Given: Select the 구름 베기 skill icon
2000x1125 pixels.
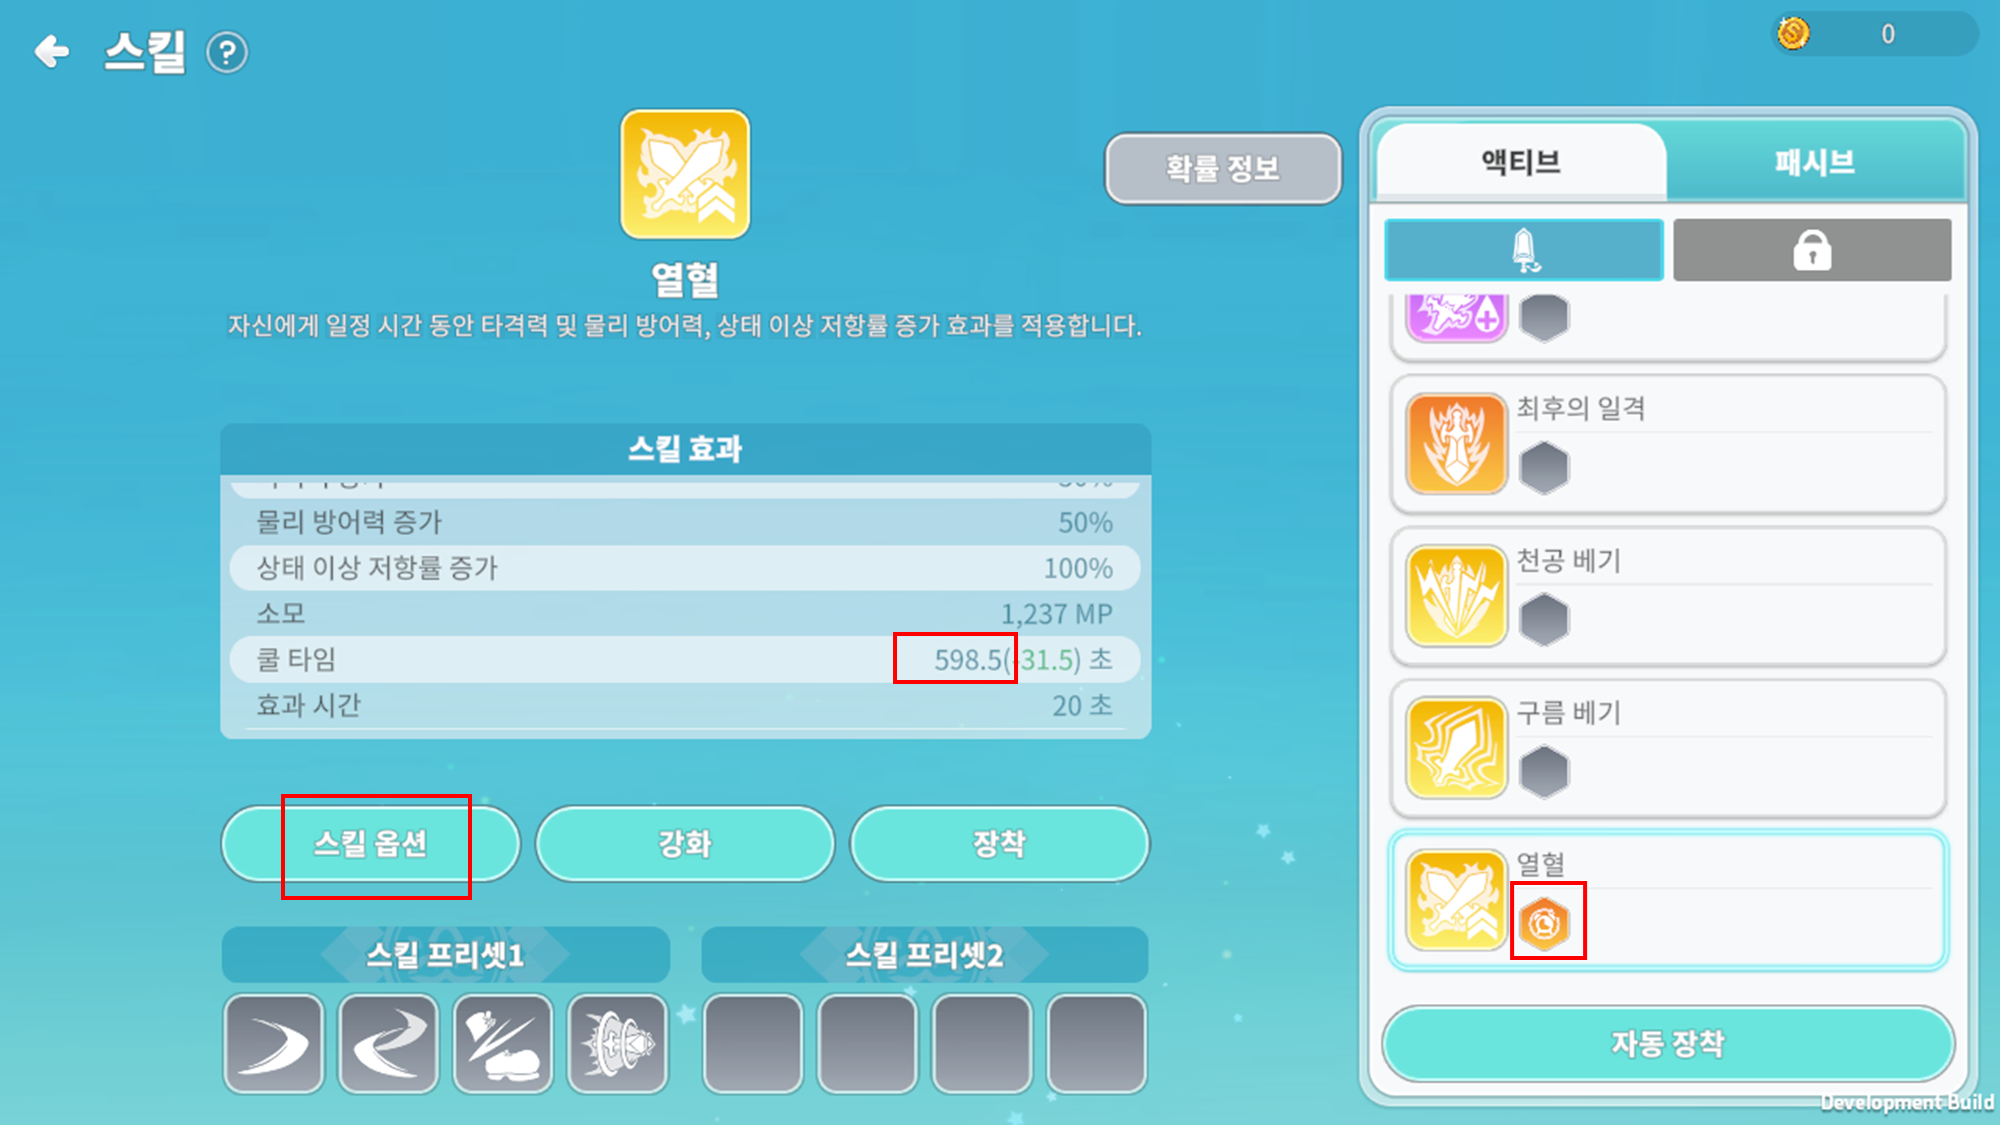Looking at the screenshot, I should [1456, 747].
